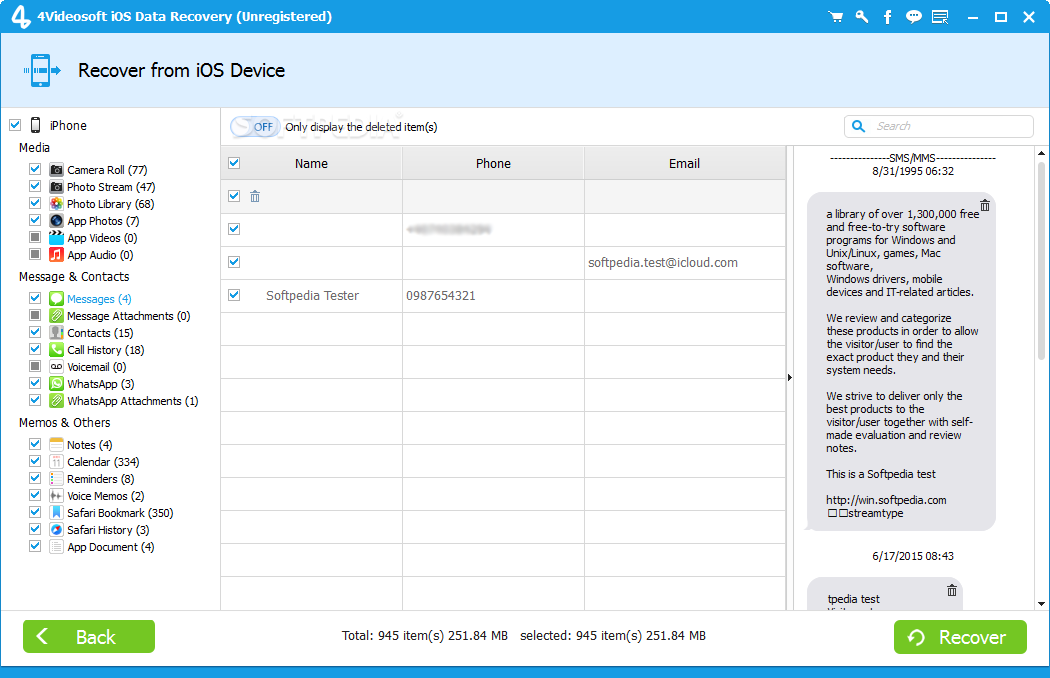
Task: Uncheck the Contacts (15) checkbox
Action: click(35, 332)
